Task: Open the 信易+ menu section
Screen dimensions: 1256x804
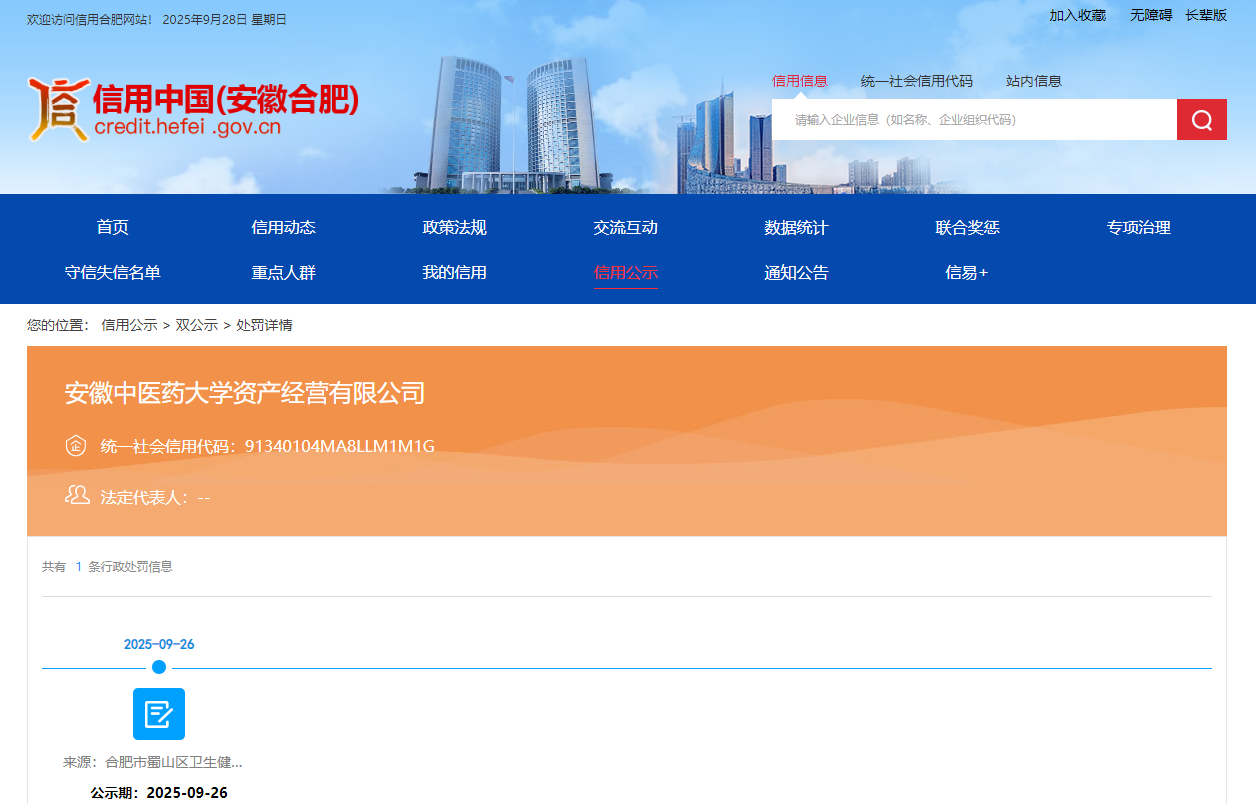Action: coord(966,272)
